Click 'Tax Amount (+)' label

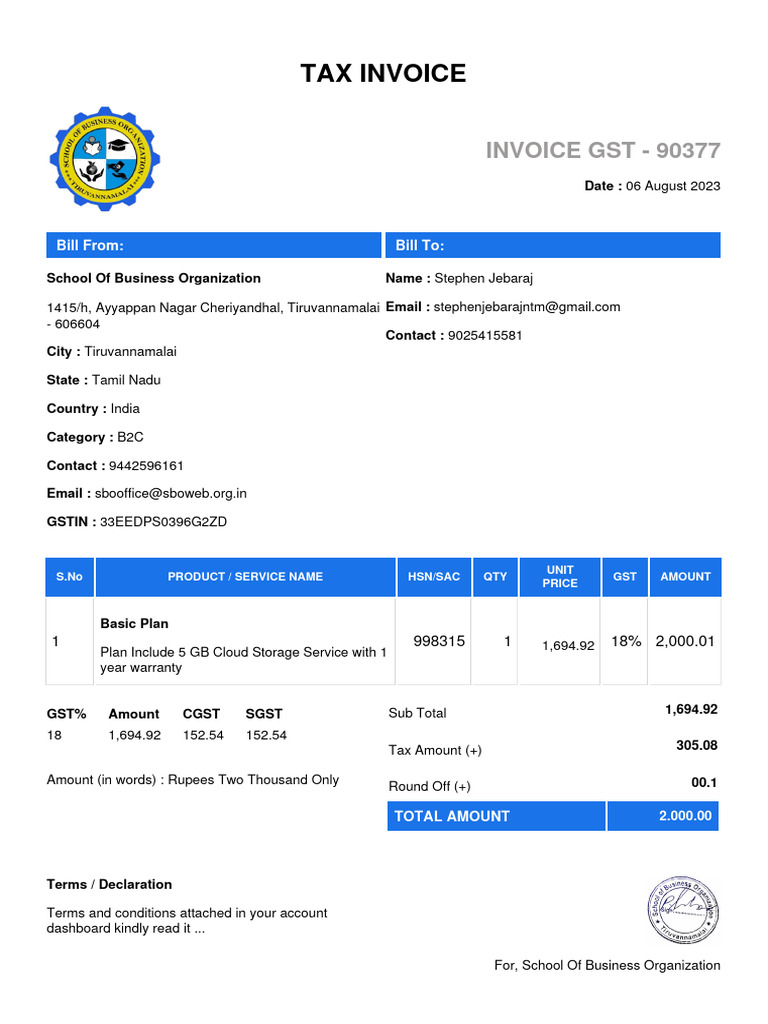point(435,750)
